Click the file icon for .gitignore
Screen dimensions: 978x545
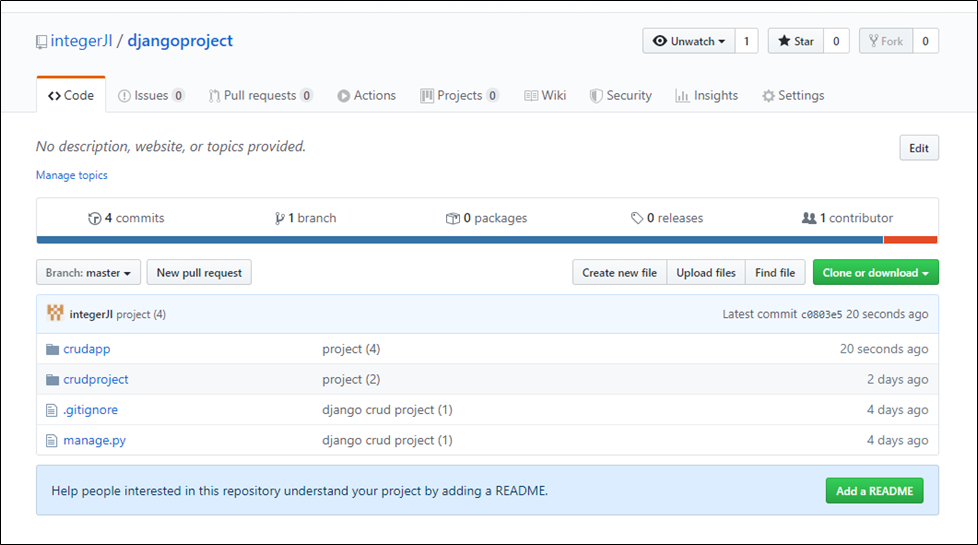[52, 410]
